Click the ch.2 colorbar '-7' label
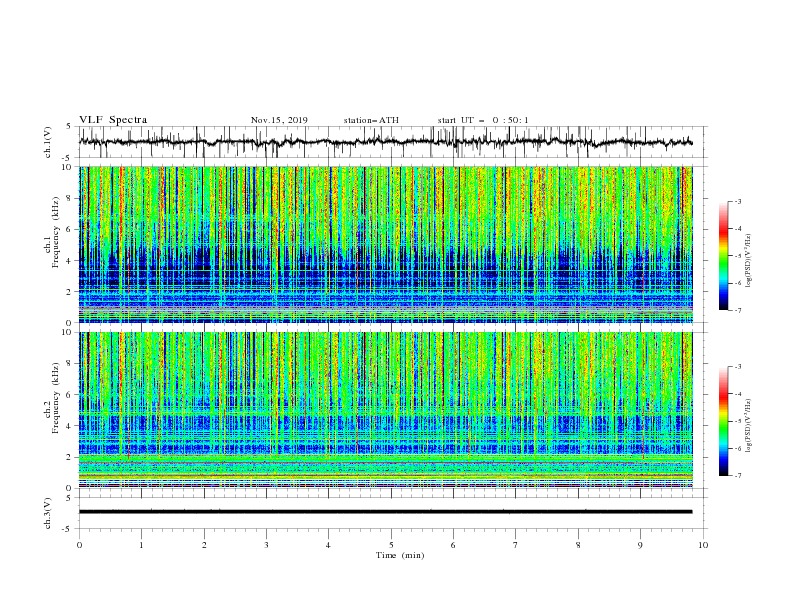Image resolution: width=792 pixels, height=612 pixels. [x=737, y=475]
